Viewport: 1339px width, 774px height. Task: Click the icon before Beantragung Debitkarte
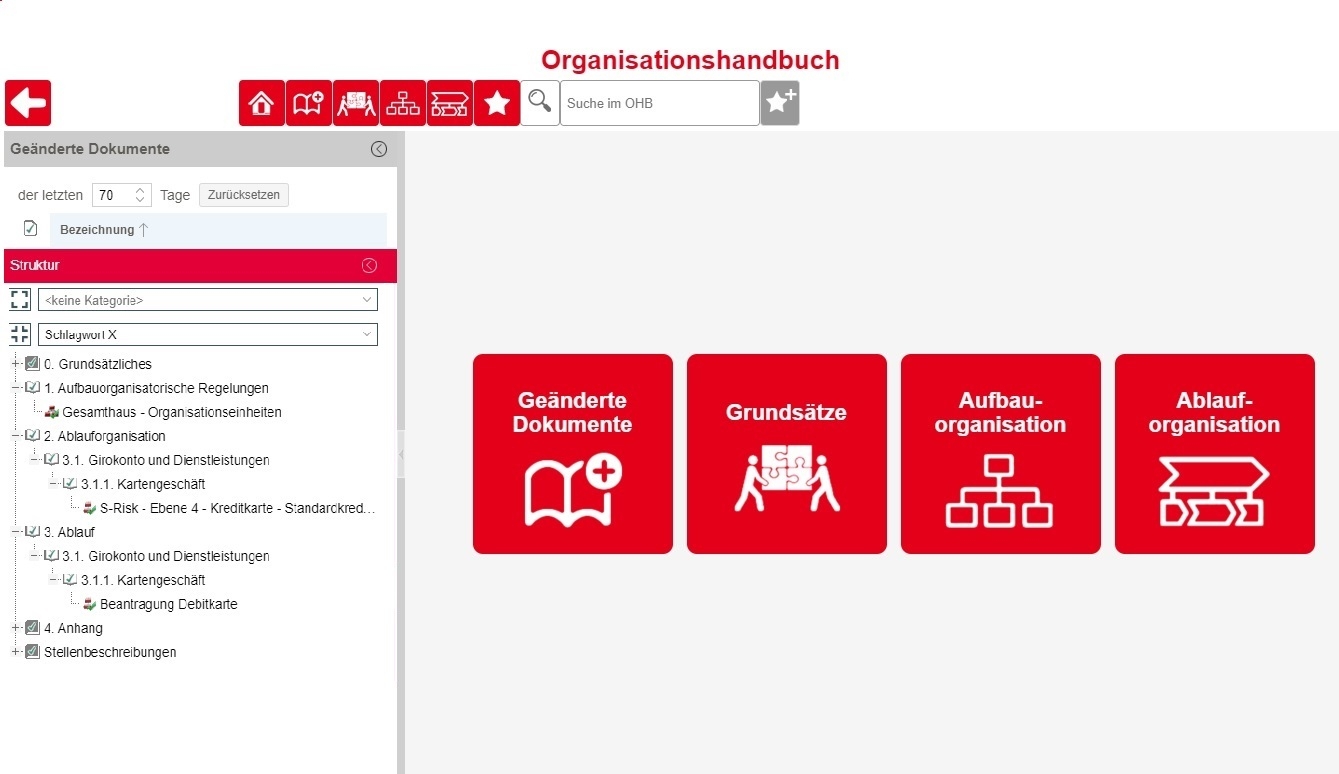(x=89, y=604)
